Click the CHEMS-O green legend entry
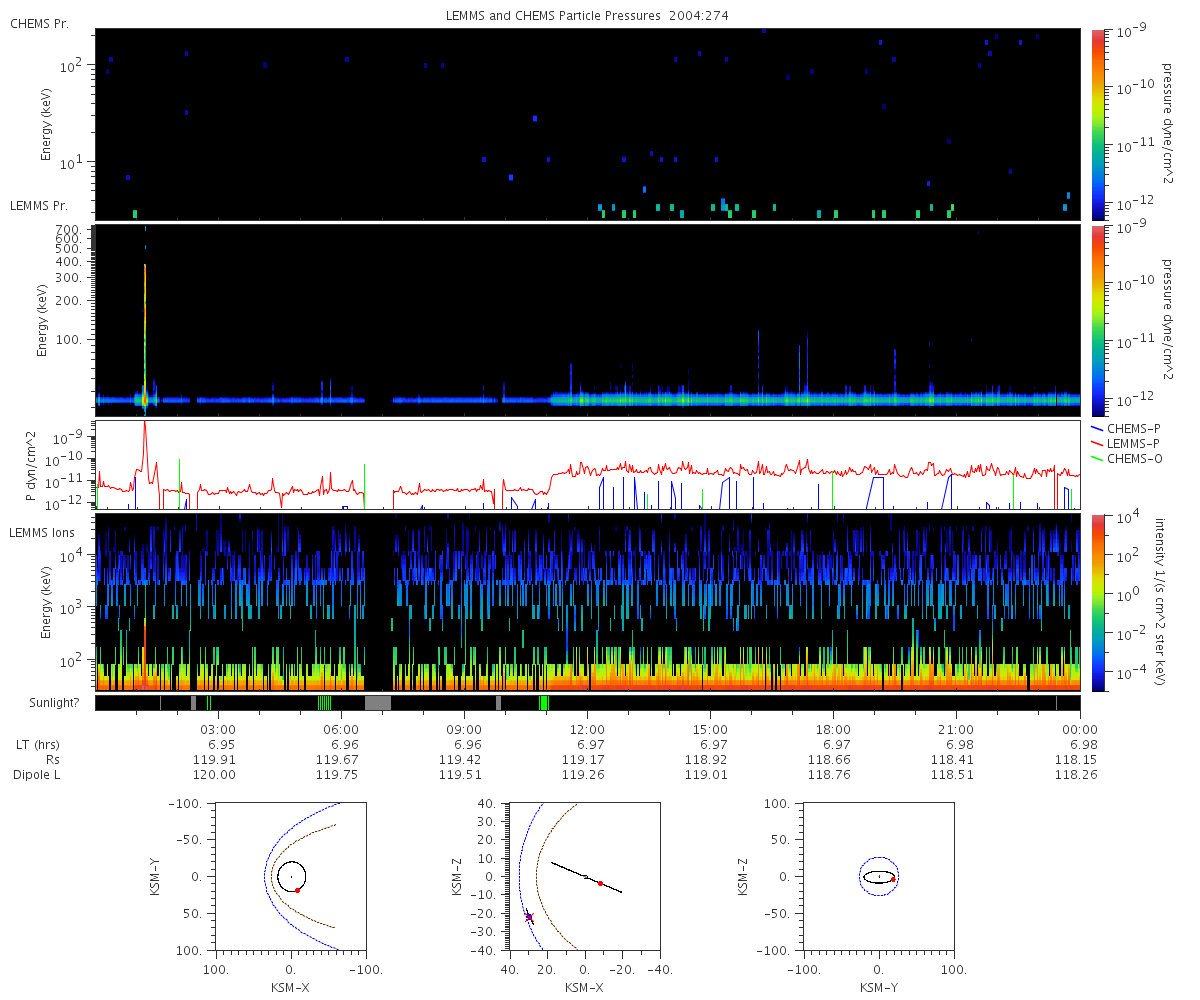Viewport: 1200px width, 1000px height. pyautogui.click(x=1128, y=458)
